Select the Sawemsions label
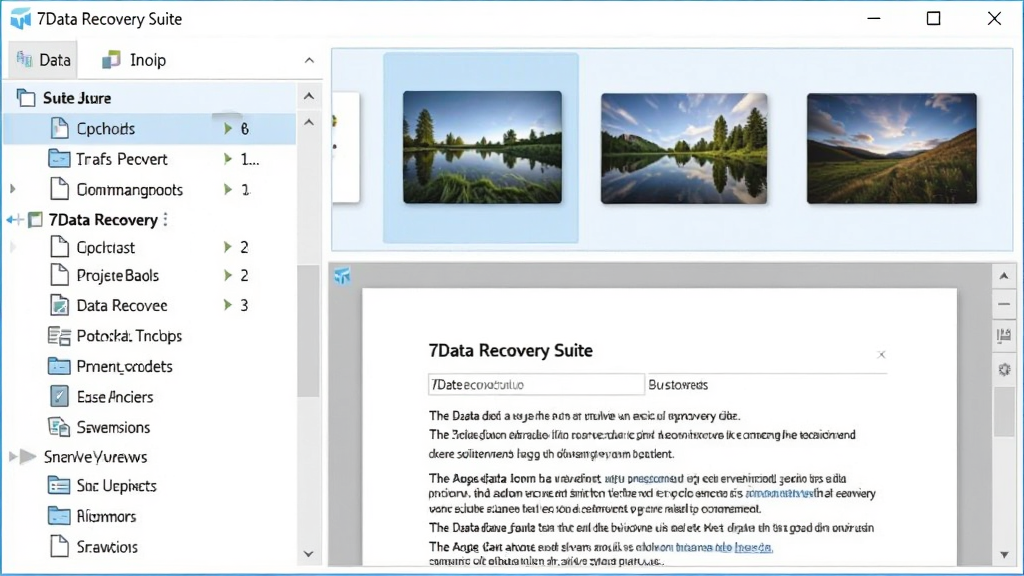The width and height of the screenshot is (1024, 576). coord(114,427)
